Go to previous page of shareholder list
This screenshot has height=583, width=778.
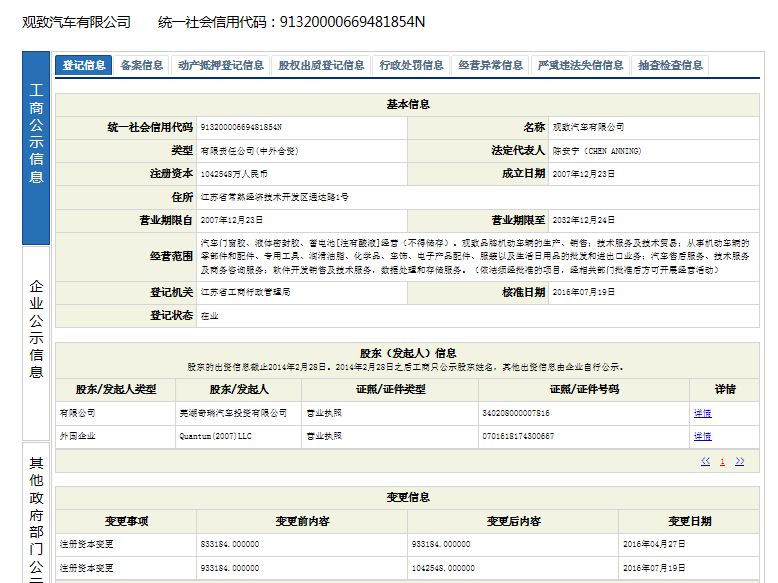tap(705, 461)
